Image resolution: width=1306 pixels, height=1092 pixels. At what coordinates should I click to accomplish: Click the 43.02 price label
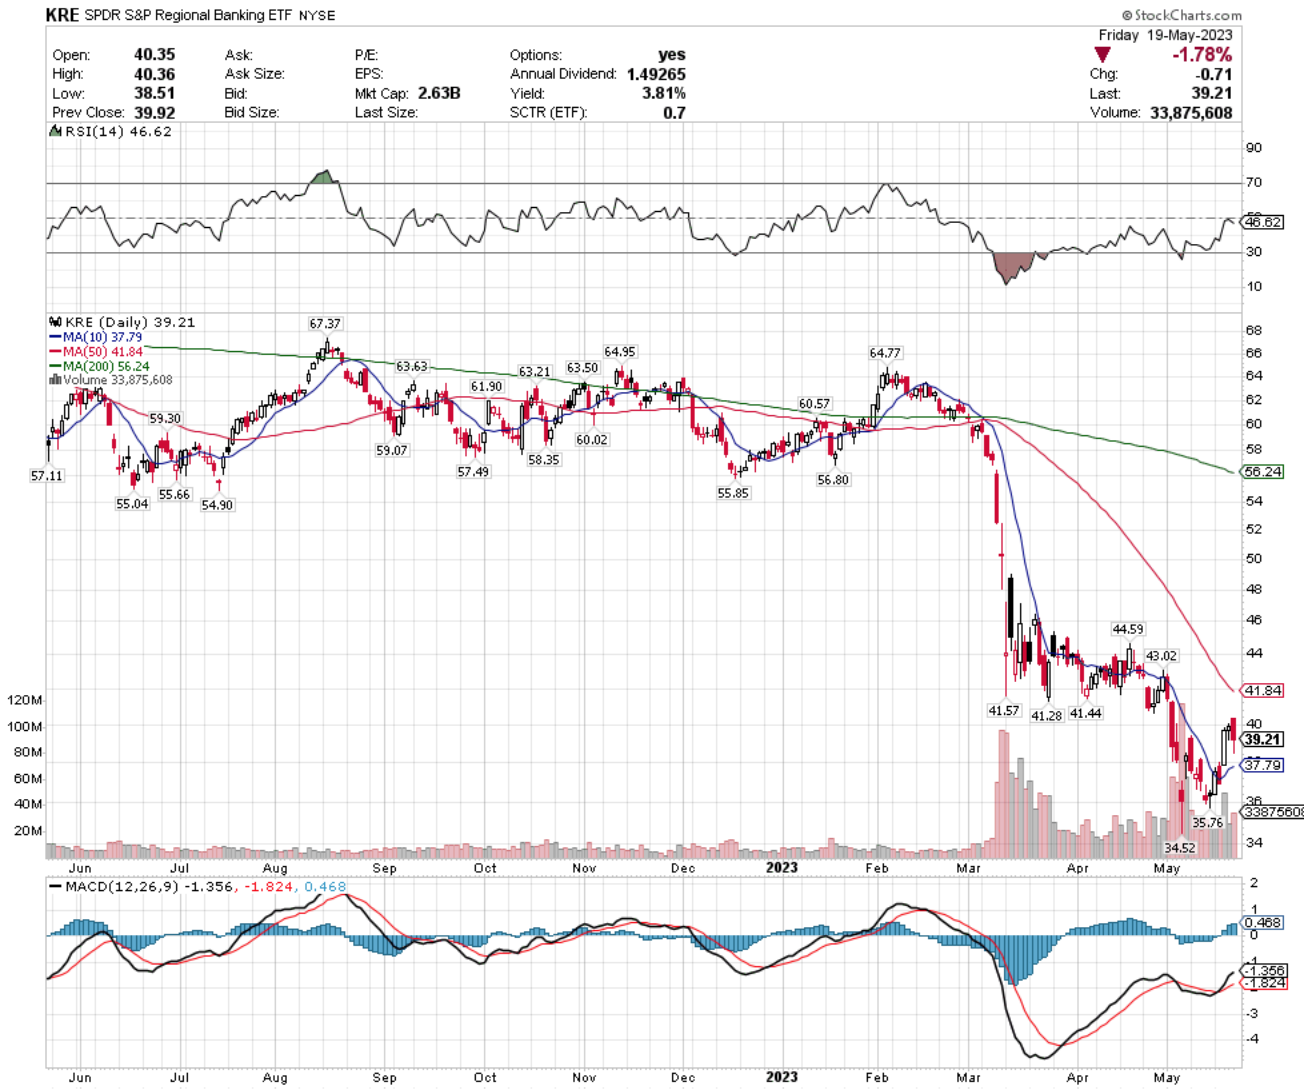tap(1161, 656)
